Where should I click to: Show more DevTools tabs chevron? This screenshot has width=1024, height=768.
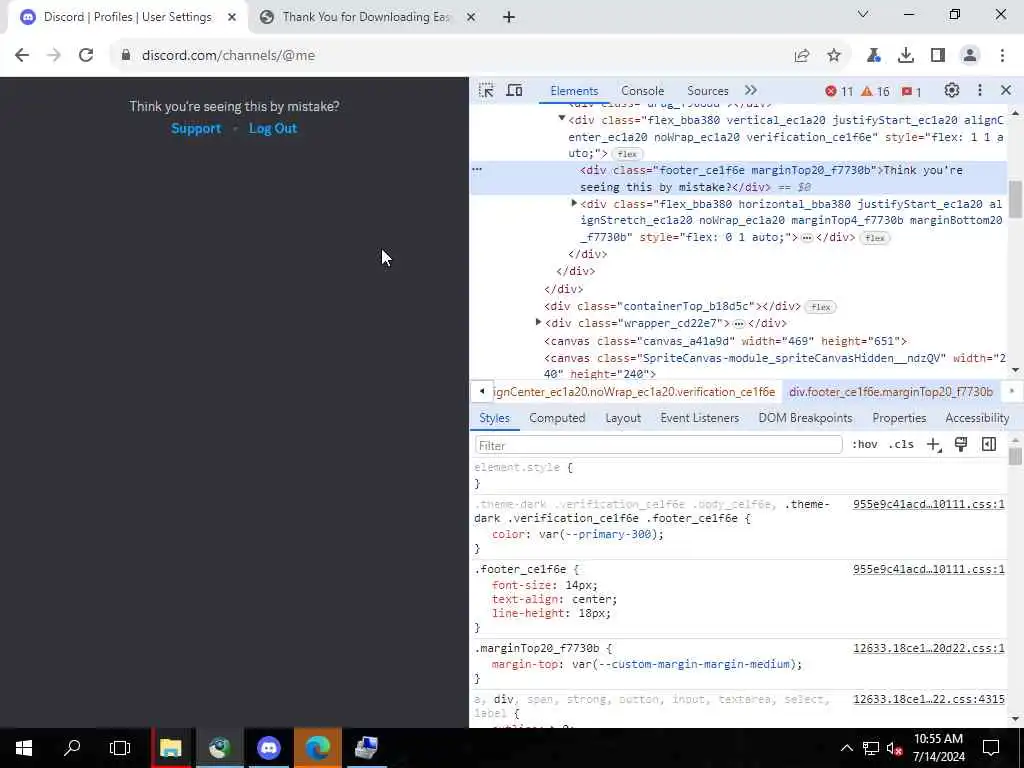click(751, 91)
